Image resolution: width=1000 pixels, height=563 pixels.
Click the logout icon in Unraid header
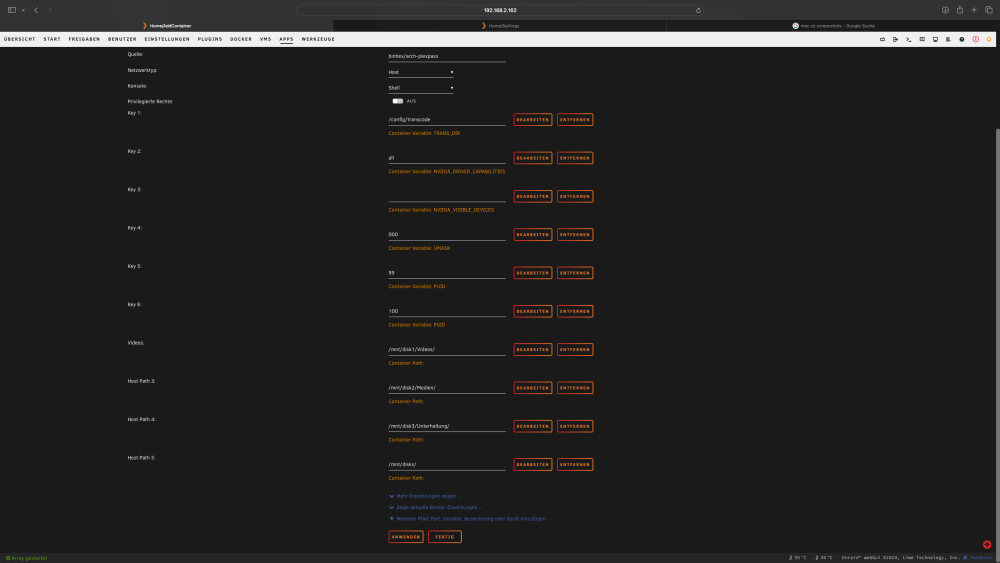pyautogui.click(x=895, y=40)
